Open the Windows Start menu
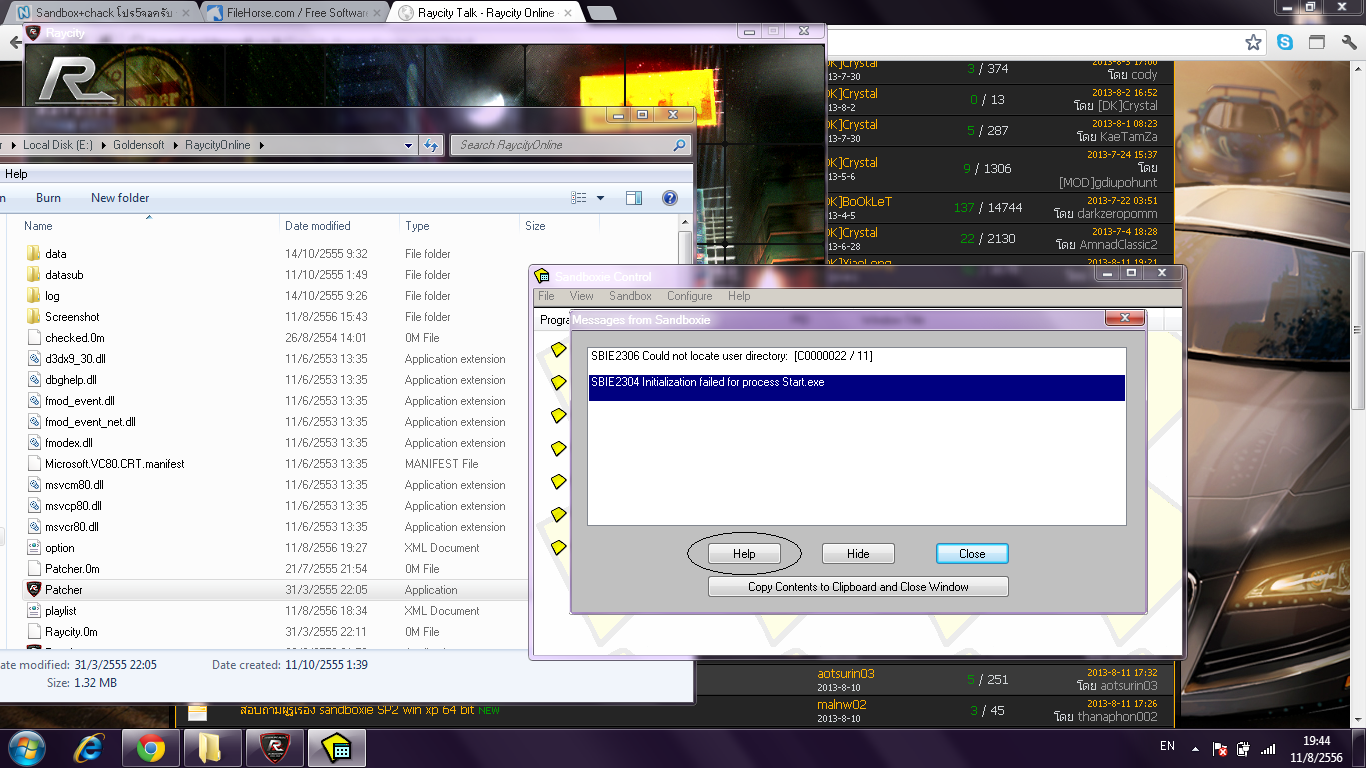1366x768 pixels. 25,747
